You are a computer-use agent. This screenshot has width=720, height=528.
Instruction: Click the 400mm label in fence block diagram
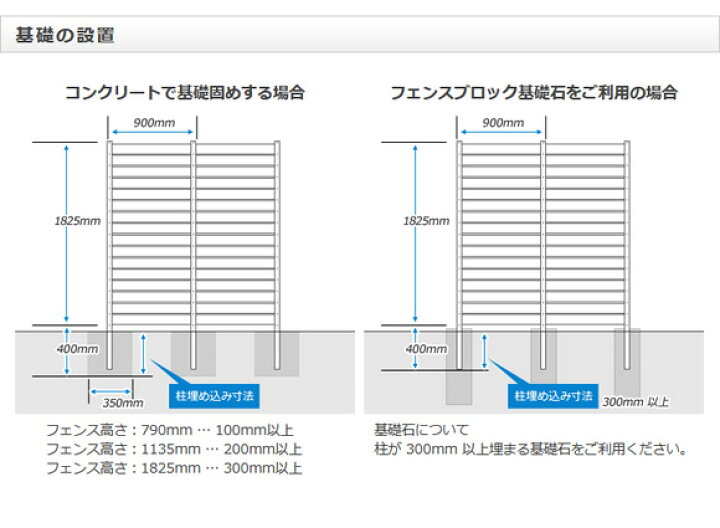(x=426, y=349)
